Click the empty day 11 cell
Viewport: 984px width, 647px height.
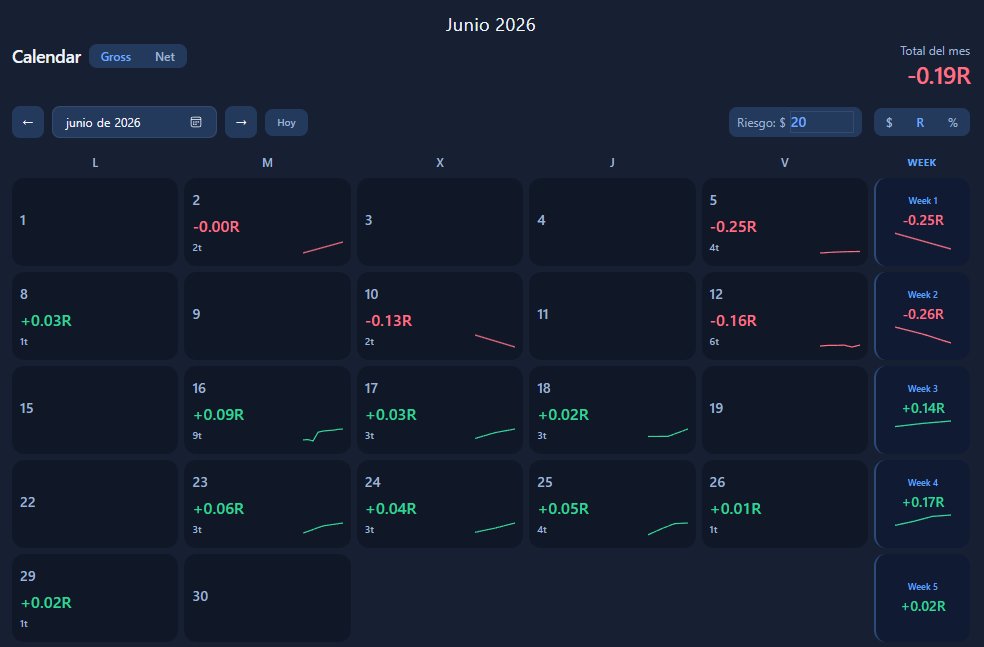(x=612, y=316)
